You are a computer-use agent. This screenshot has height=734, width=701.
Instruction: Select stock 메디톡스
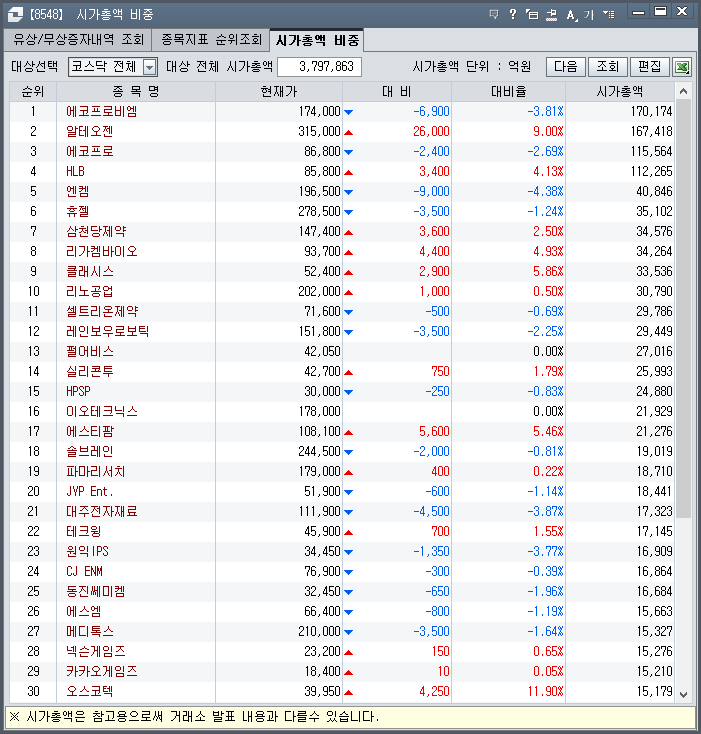[89, 631]
